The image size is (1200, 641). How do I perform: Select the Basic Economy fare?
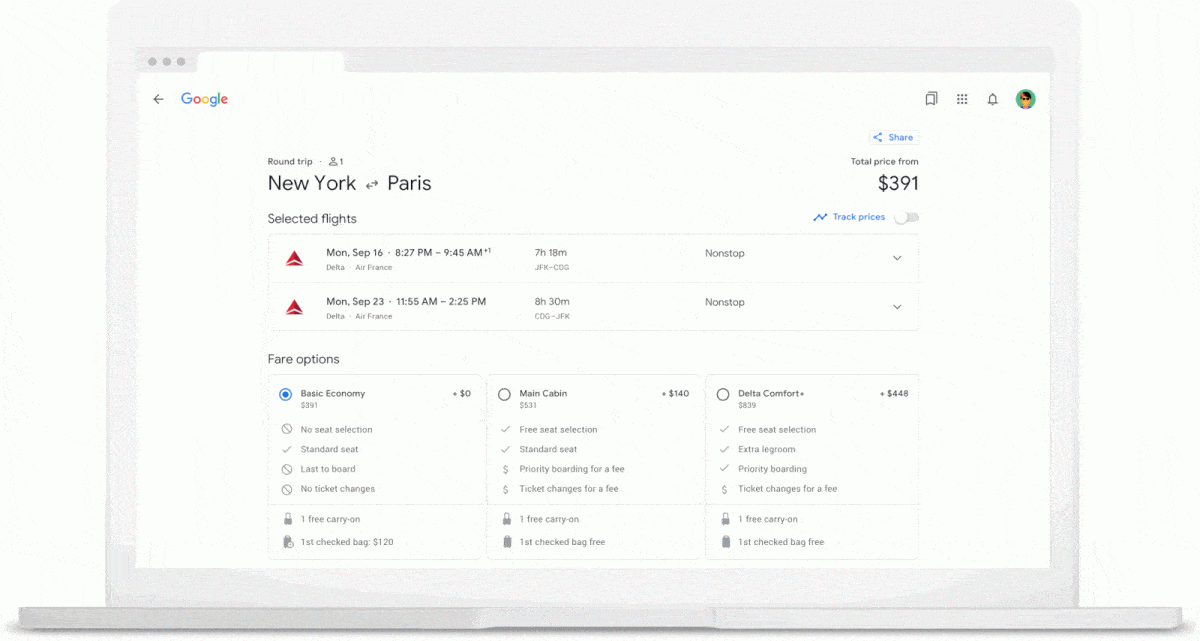(x=286, y=395)
